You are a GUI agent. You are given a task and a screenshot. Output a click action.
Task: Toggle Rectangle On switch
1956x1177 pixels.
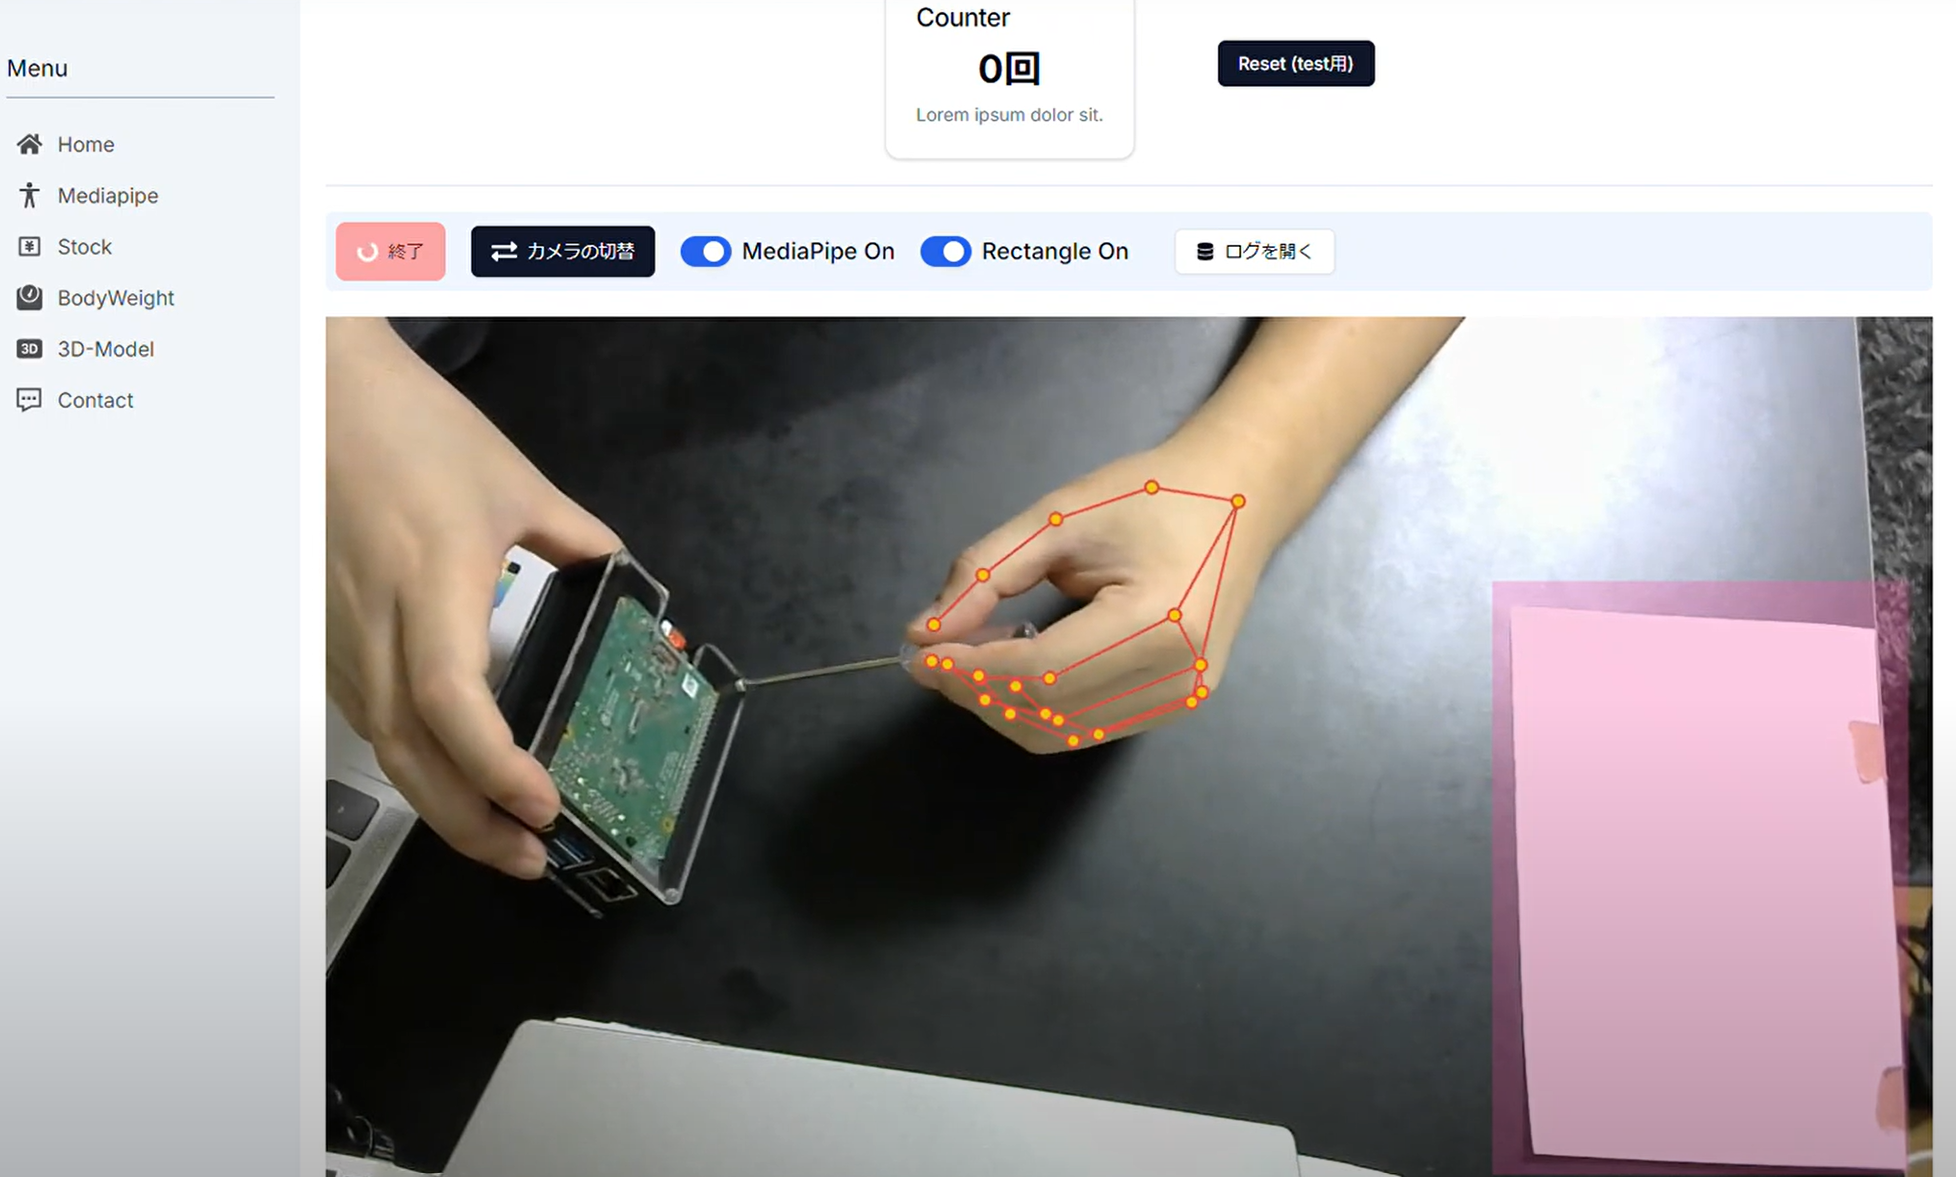(943, 250)
